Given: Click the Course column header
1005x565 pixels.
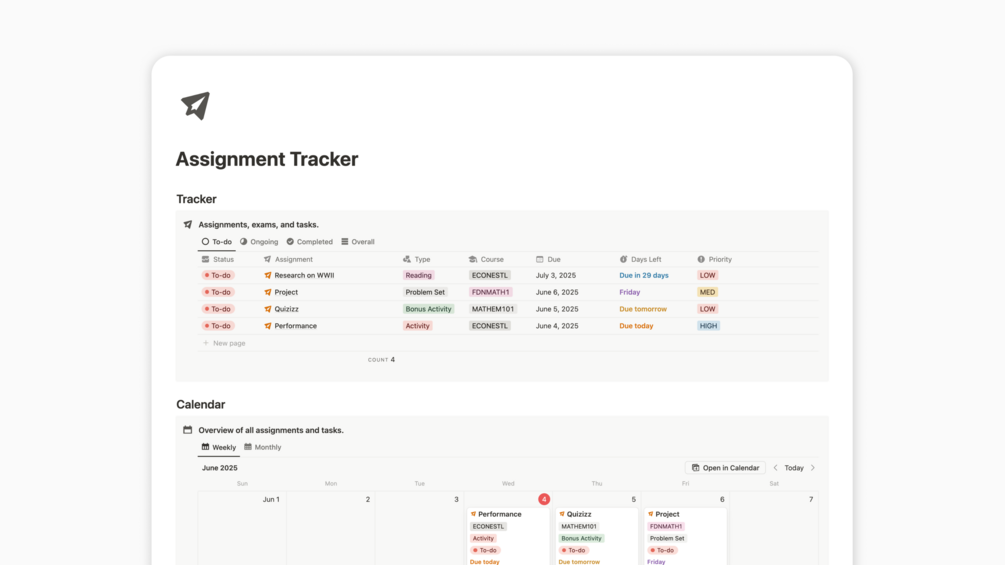Looking at the screenshot, I should pyautogui.click(x=486, y=259).
